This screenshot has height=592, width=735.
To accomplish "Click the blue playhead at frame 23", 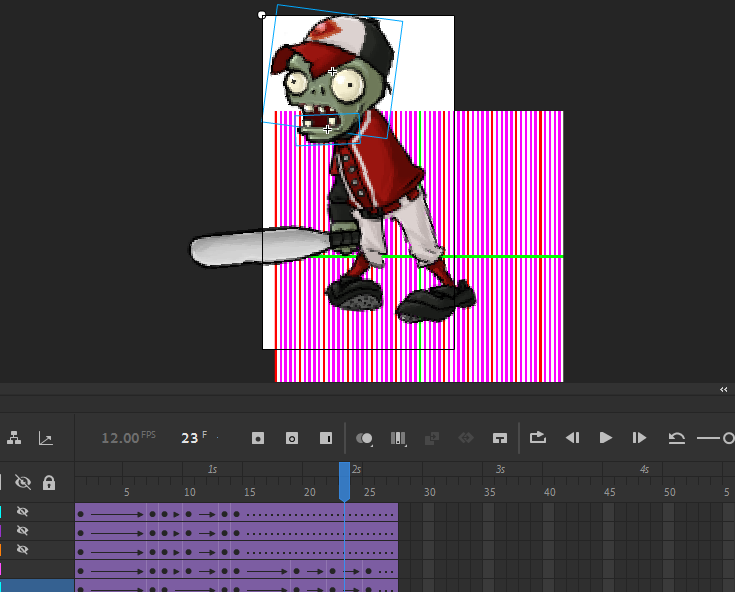I will pyautogui.click(x=345, y=481).
